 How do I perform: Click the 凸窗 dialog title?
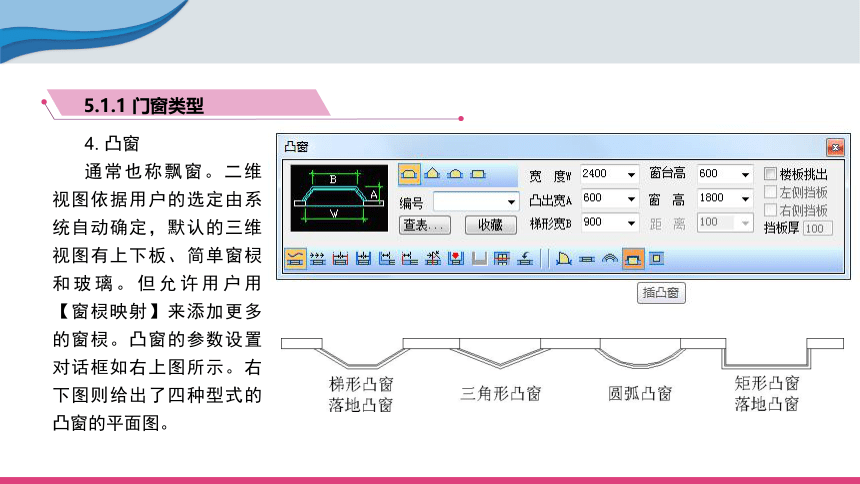point(297,147)
